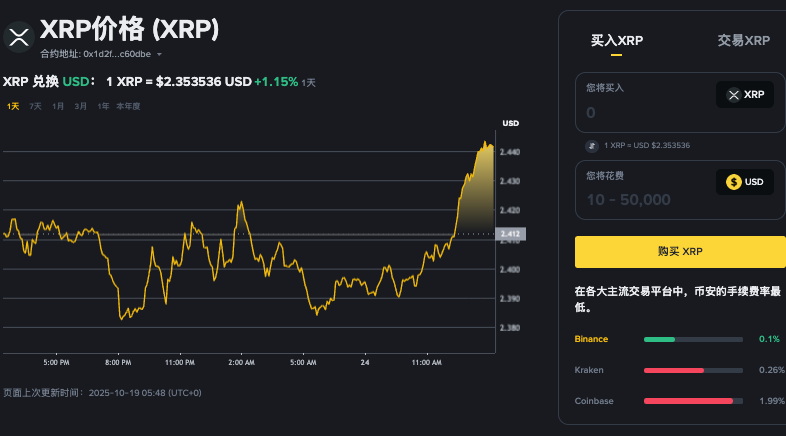The width and height of the screenshot is (786, 436).
Task: Open the USD currency selector
Action: point(745,182)
